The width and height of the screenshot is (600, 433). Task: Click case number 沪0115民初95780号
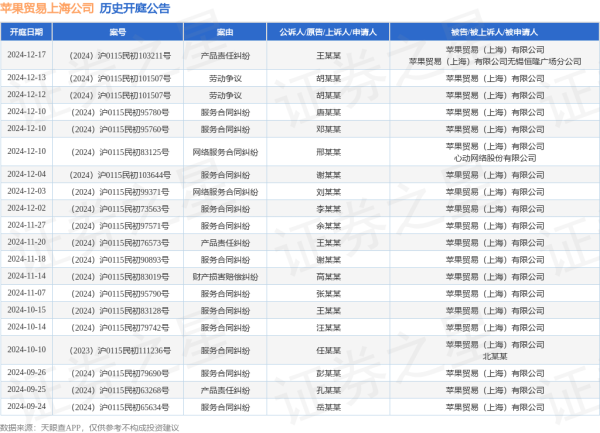tap(120, 112)
